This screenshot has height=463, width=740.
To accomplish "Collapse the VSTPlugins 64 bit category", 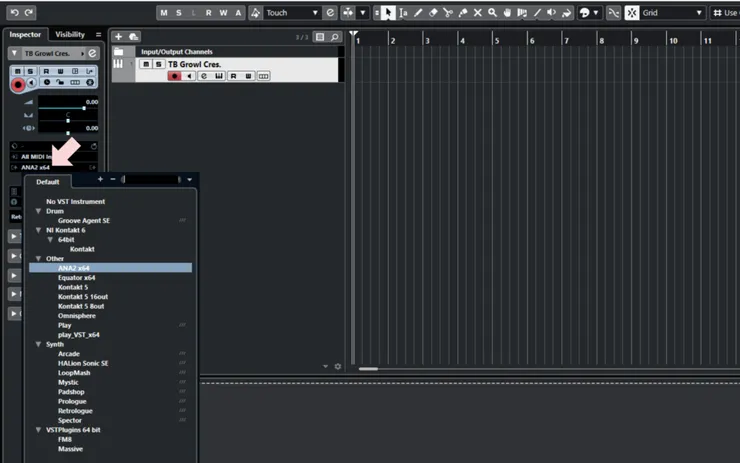I will tap(39, 429).
